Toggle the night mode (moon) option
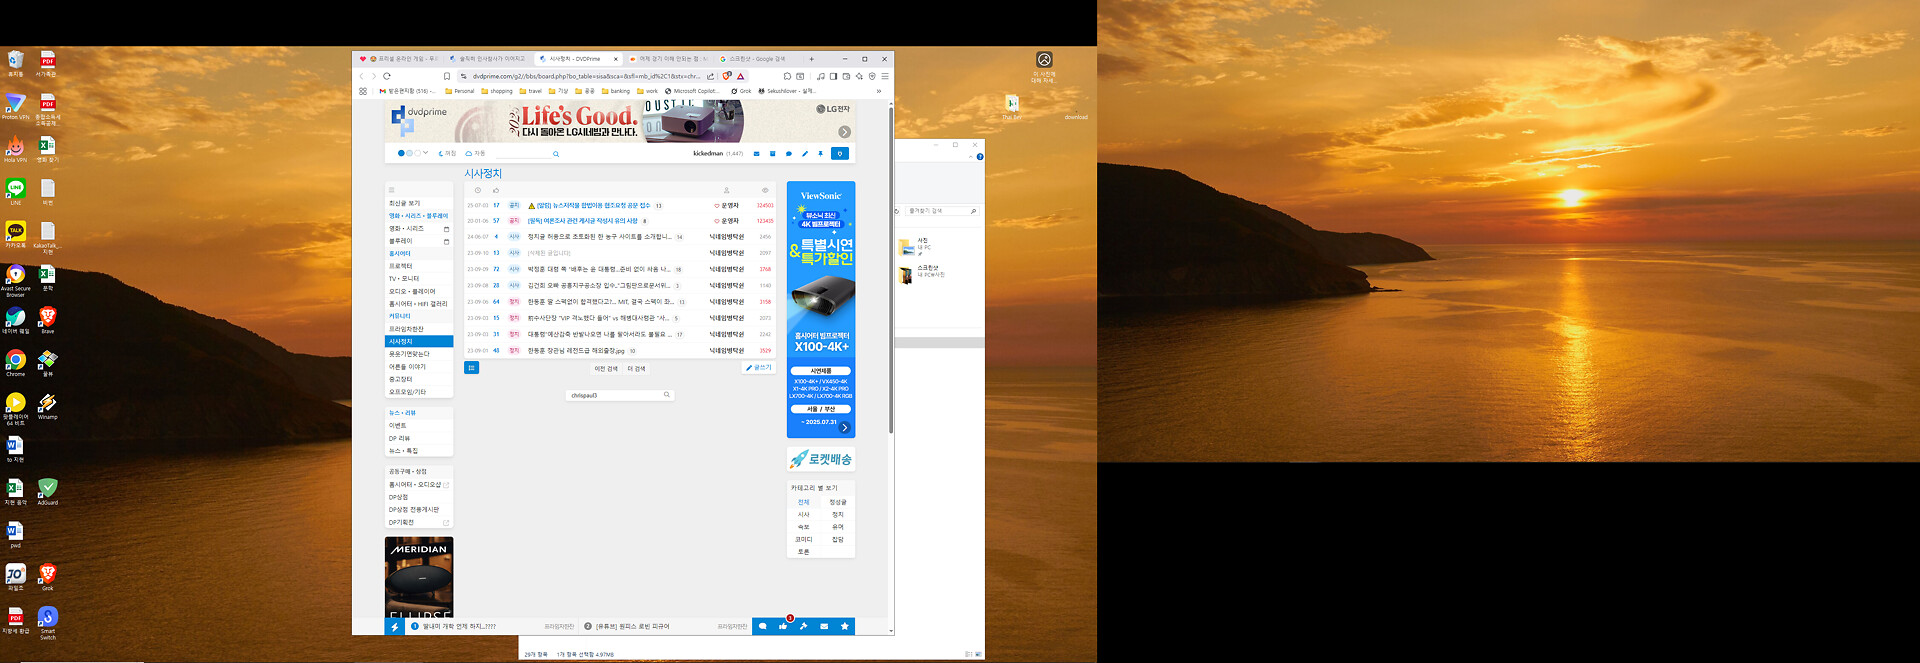The width and height of the screenshot is (1920, 663). pos(447,154)
